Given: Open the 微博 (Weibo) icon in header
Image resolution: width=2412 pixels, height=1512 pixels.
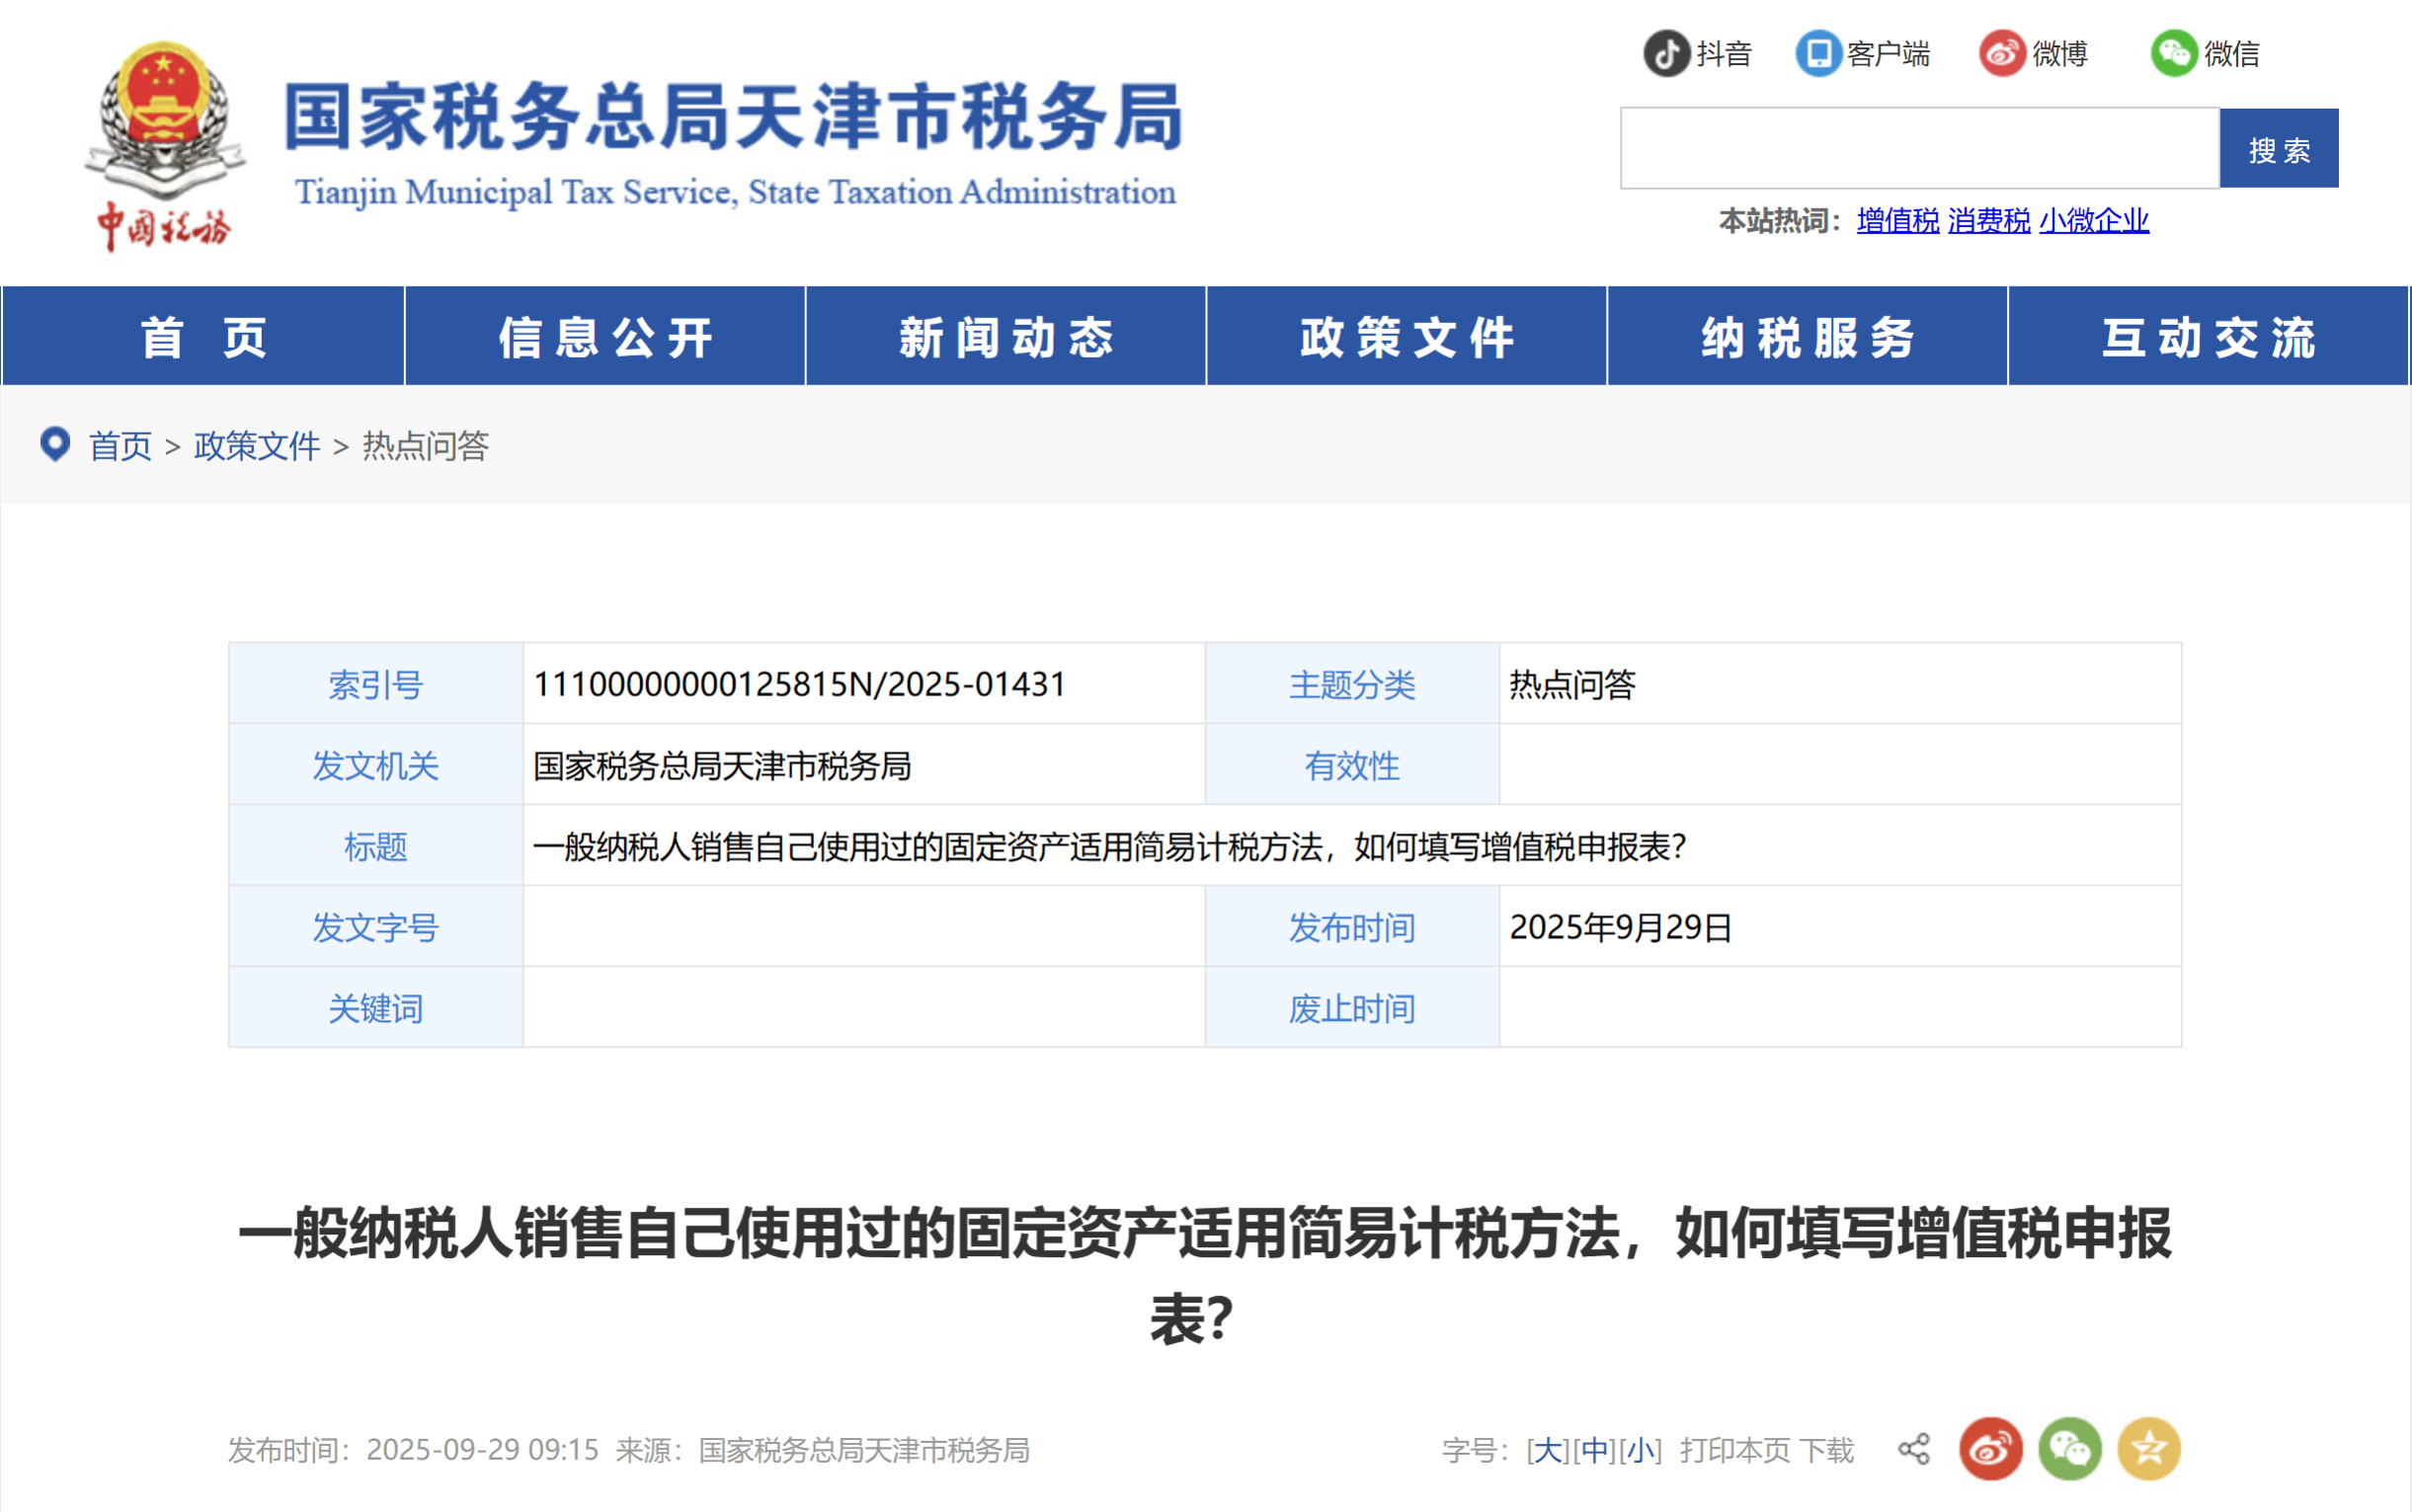Looking at the screenshot, I should click(x=2003, y=55).
